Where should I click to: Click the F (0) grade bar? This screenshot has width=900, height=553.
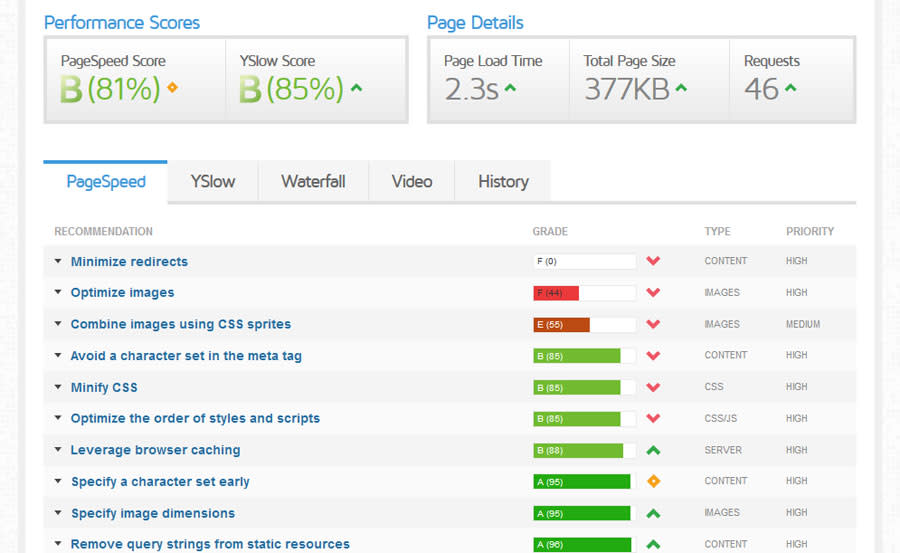[584, 261]
